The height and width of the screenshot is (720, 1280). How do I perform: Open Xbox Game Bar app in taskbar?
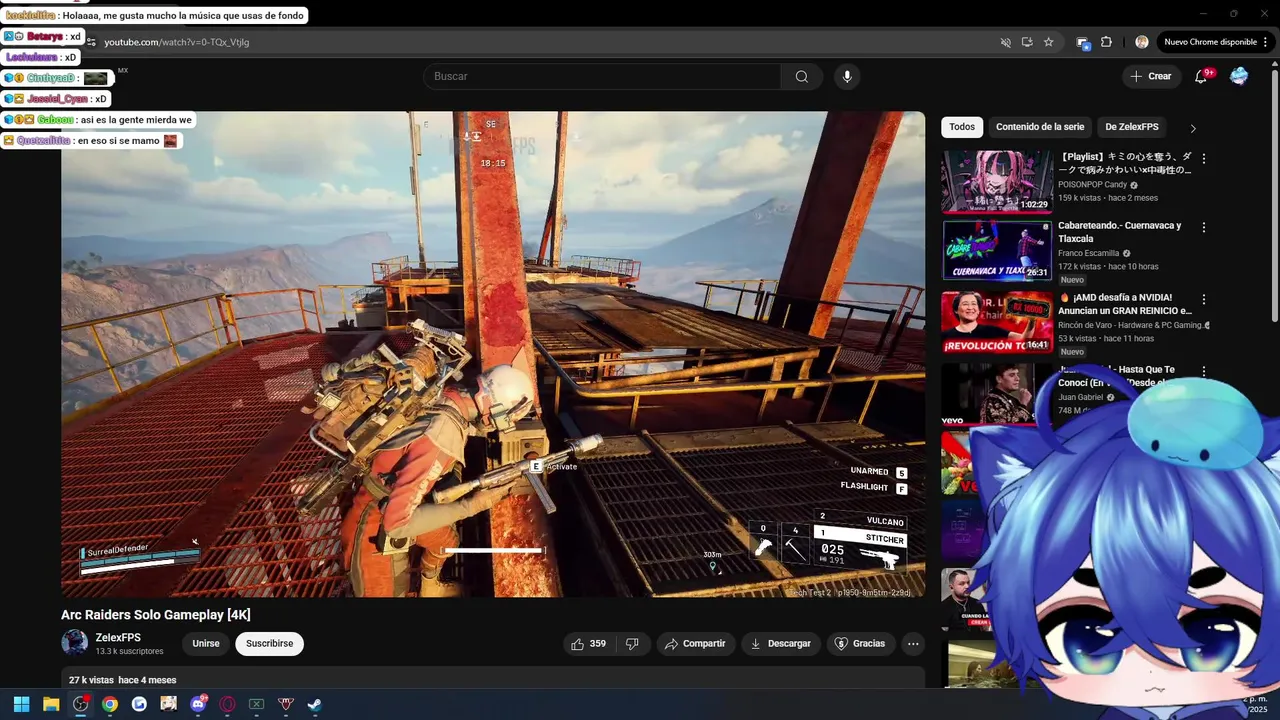click(x=256, y=704)
